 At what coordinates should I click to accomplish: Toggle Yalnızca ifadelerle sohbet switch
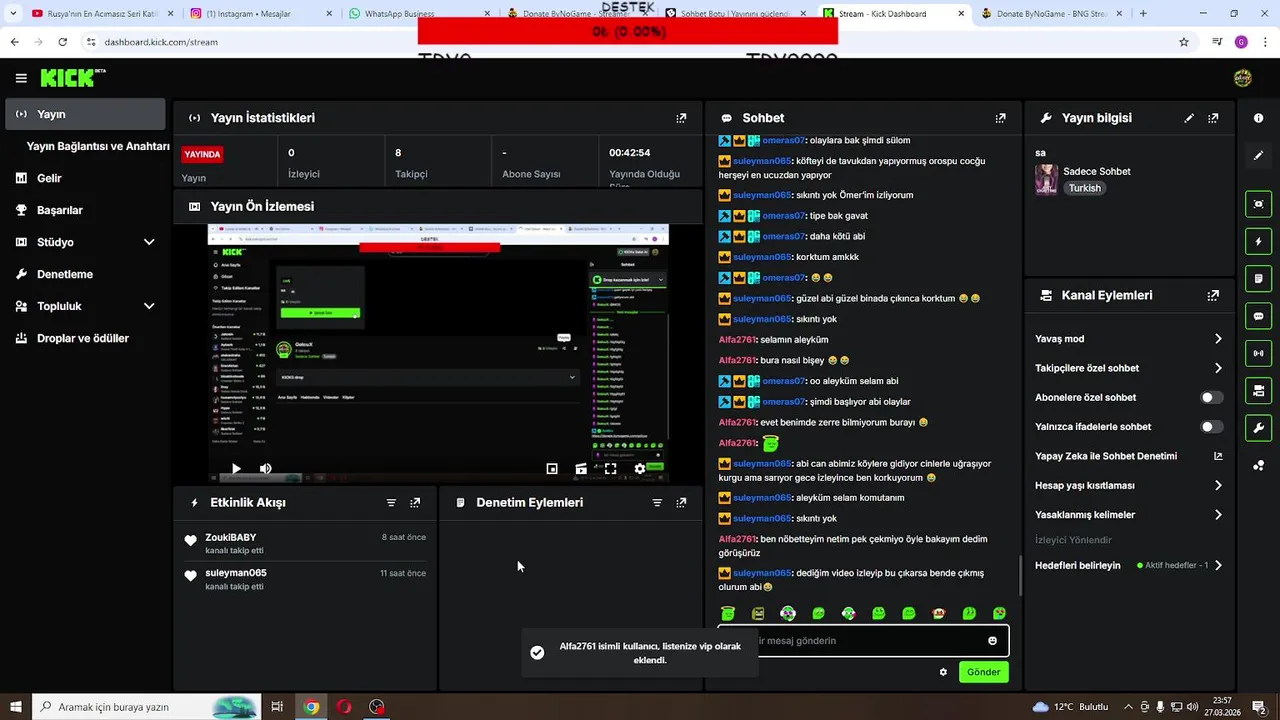click(1211, 427)
